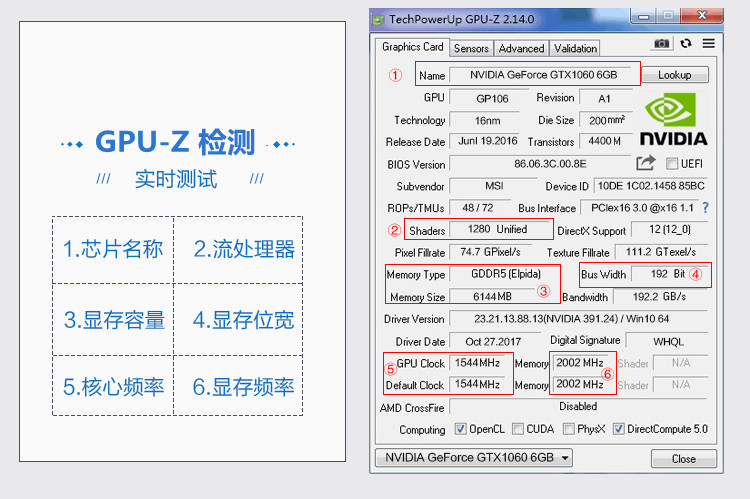Viewport: 750px width, 499px height.
Task: Click the Digital Signature value WHQL
Action: [x=667, y=341]
